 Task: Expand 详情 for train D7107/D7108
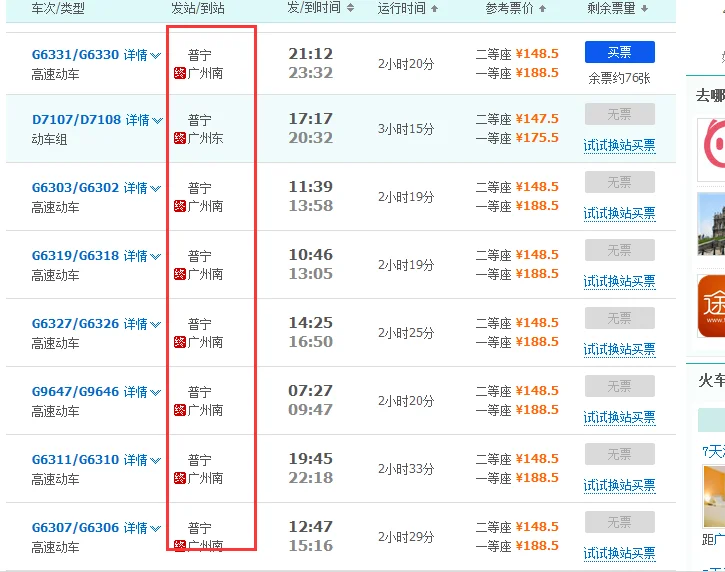[144, 120]
